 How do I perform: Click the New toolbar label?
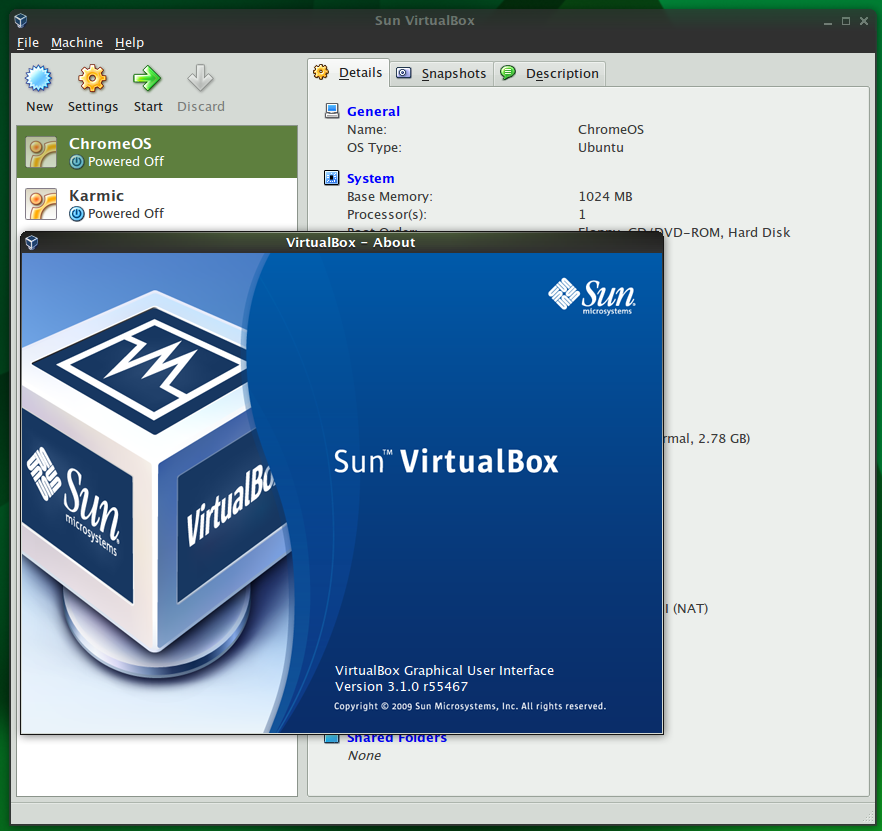39,106
